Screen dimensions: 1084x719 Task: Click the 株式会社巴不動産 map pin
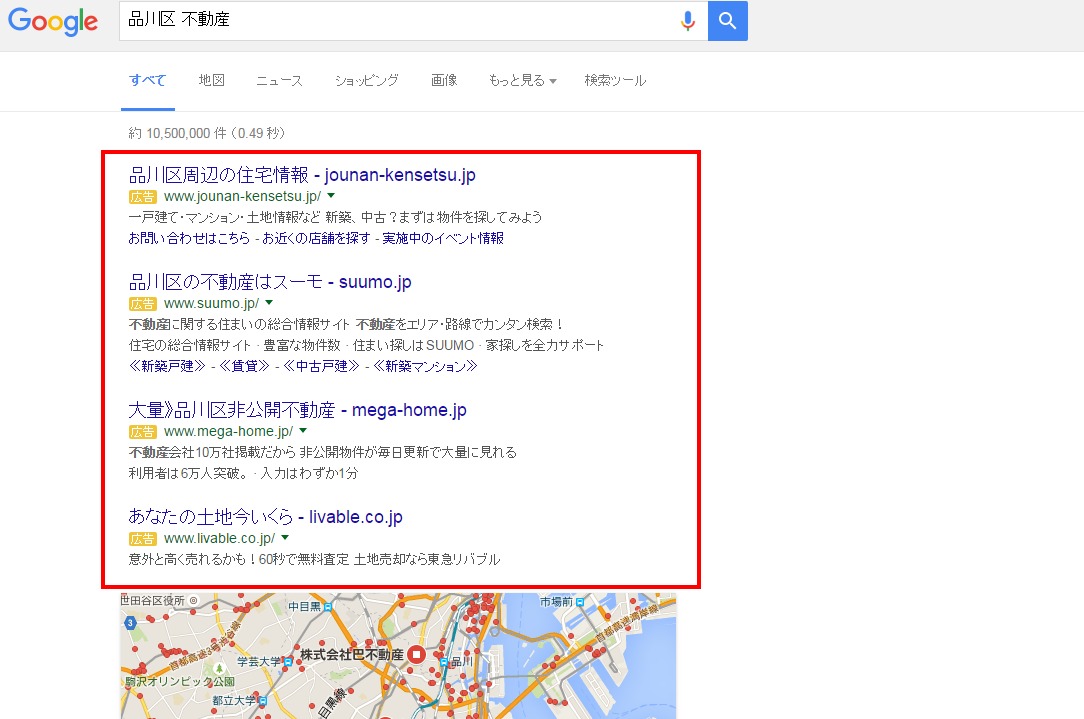[x=416, y=653]
